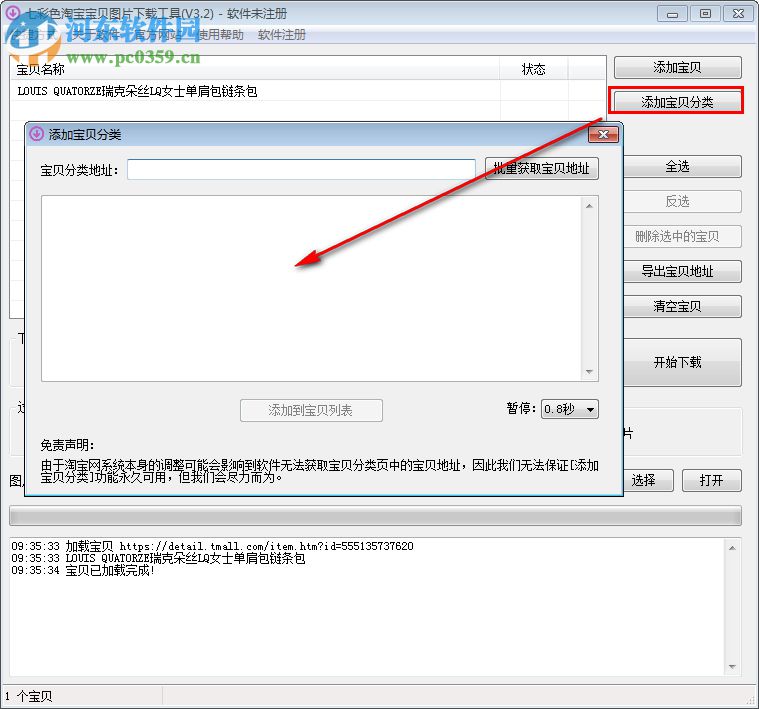The image size is (759, 709).
Task: Click the log line with the detail.tmall.com URL
Action: click(213, 546)
